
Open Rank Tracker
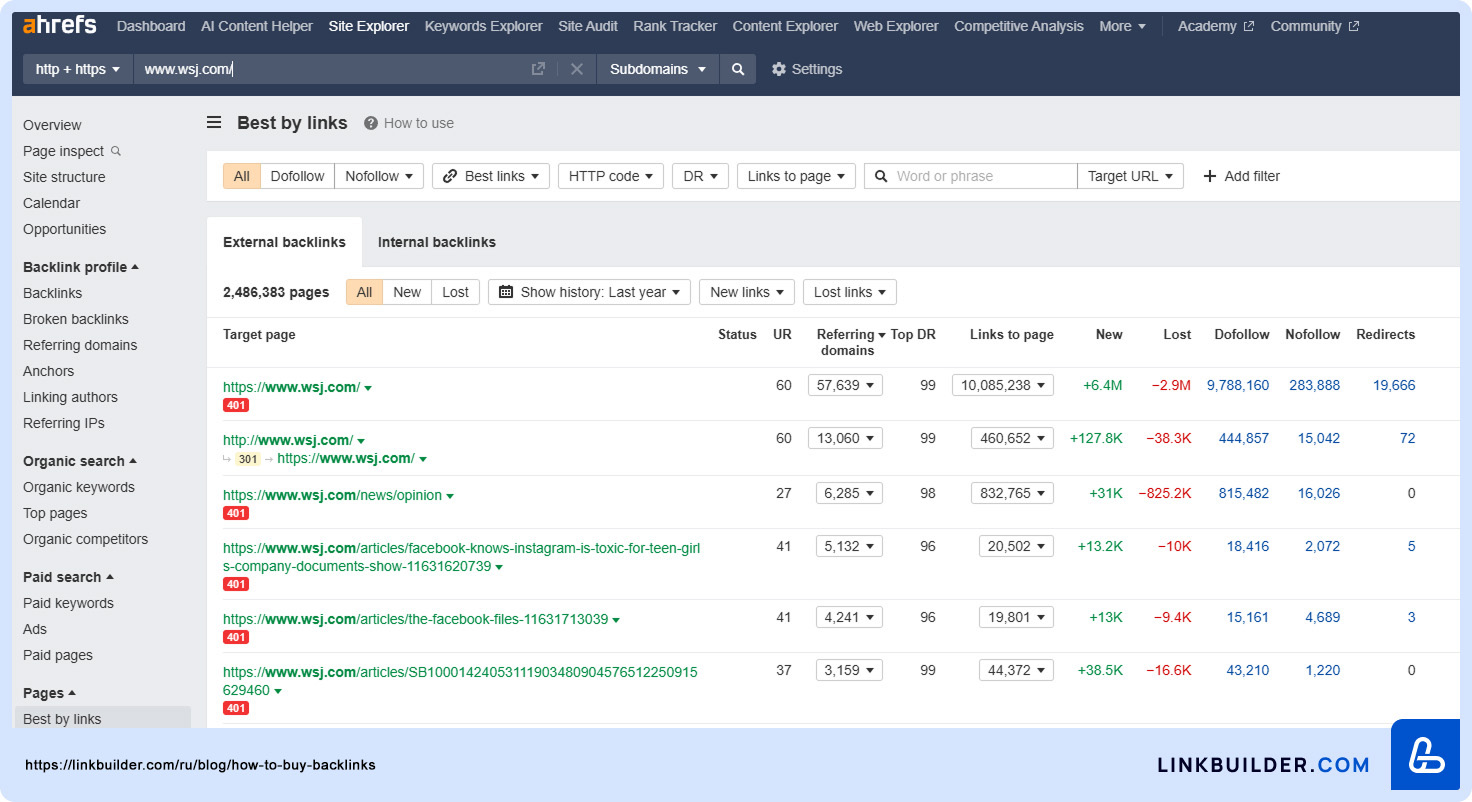point(675,26)
